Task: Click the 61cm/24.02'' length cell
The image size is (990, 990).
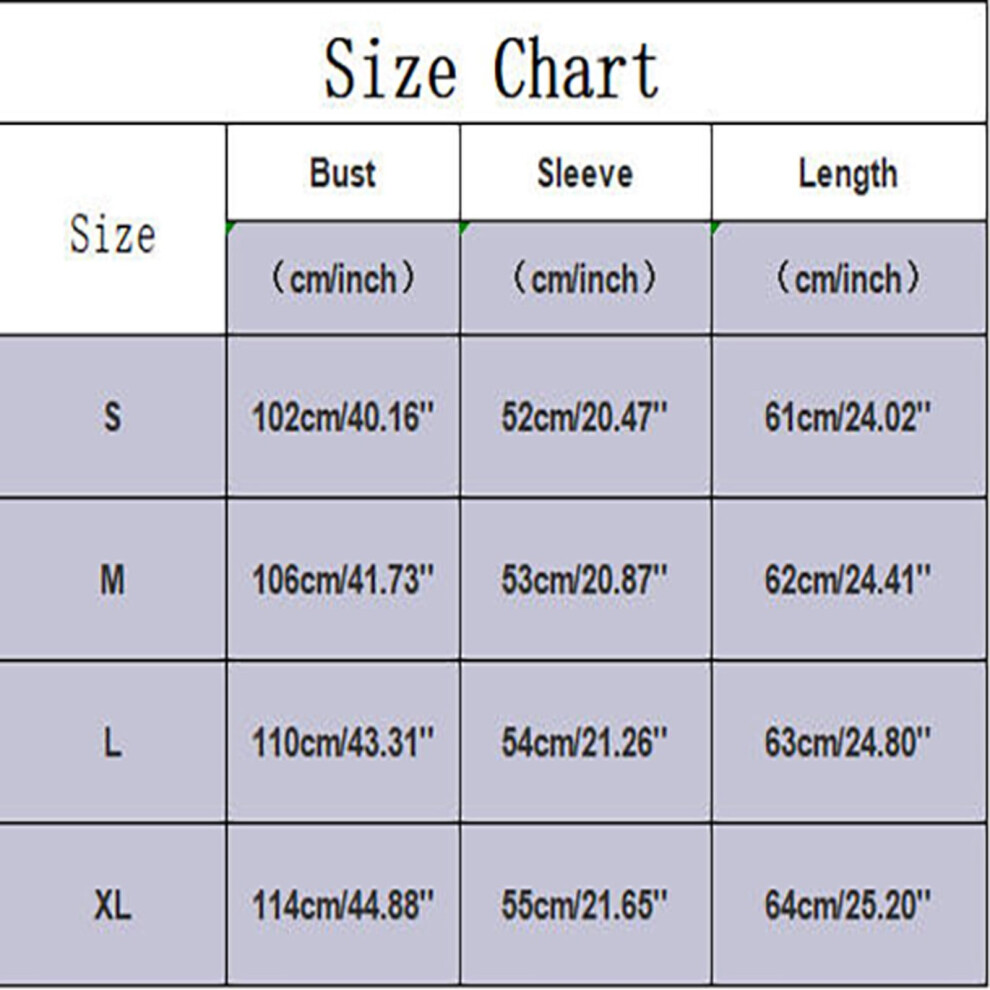Action: (x=848, y=417)
